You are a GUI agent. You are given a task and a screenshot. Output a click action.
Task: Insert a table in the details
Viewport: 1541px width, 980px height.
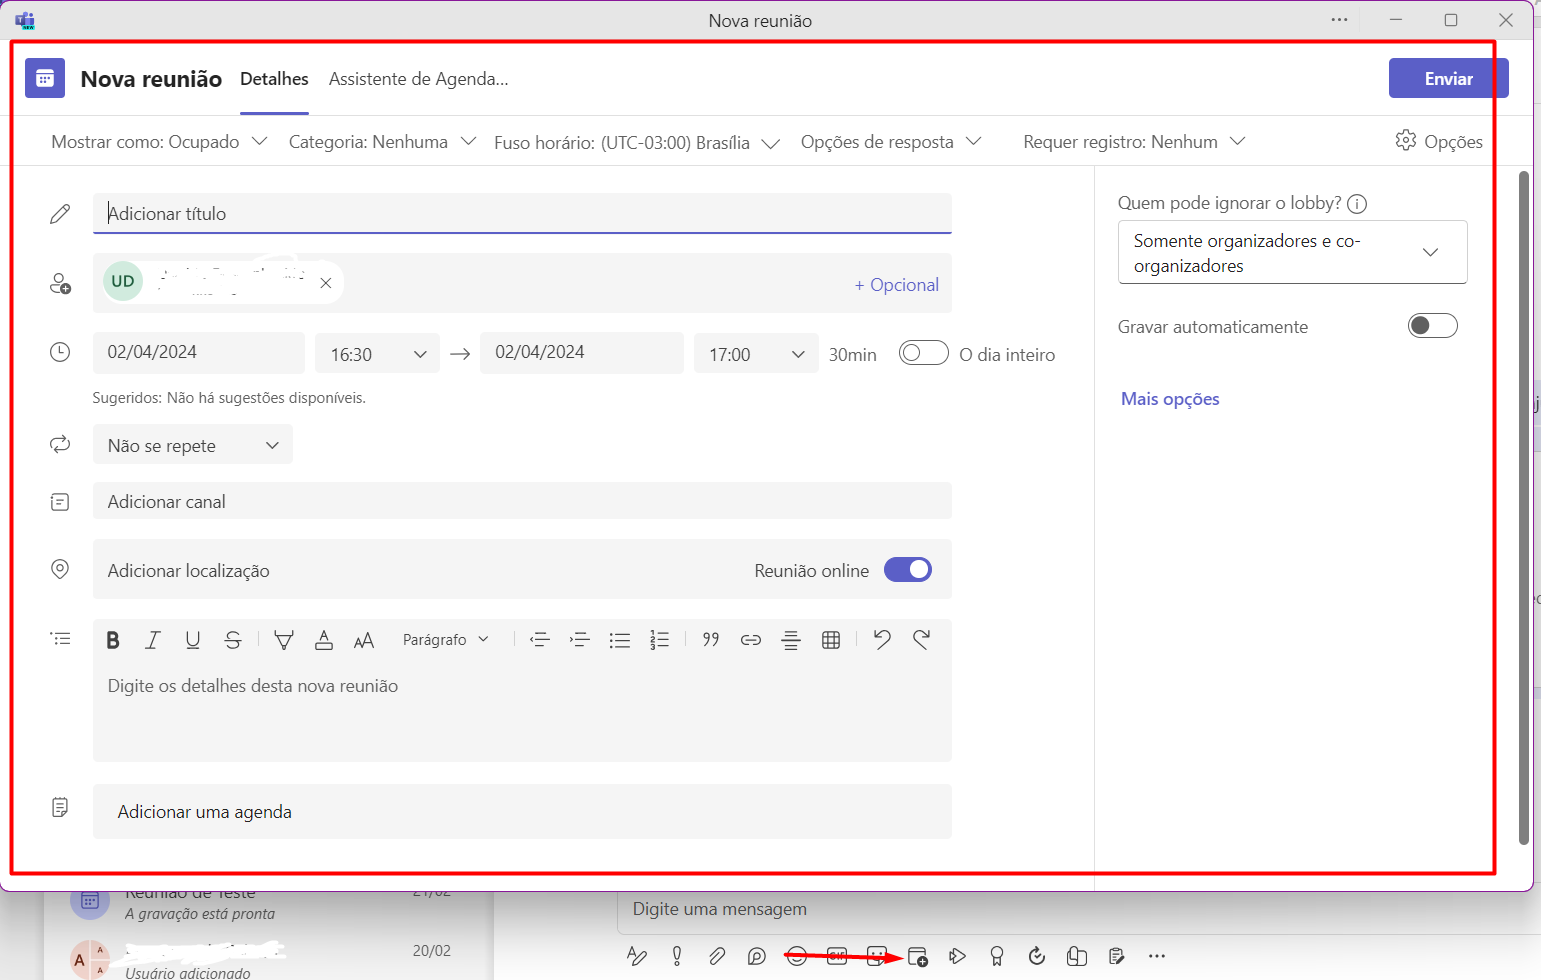pyautogui.click(x=831, y=640)
